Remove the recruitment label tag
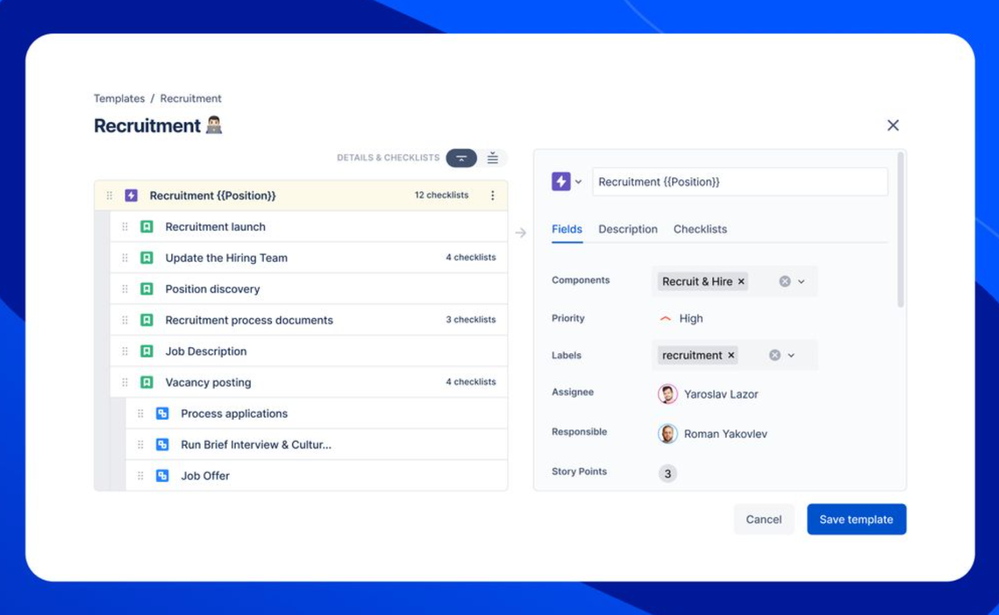This screenshot has height=615, width=999. (x=731, y=356)
